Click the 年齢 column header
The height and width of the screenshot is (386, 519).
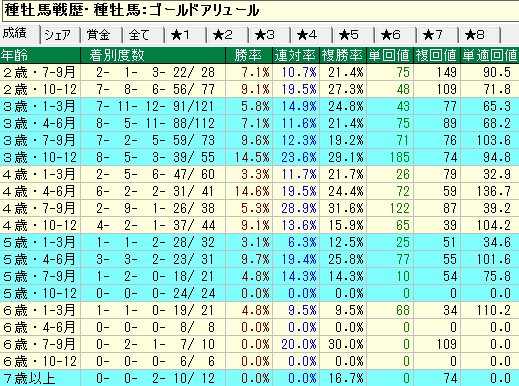click(40, 55)
